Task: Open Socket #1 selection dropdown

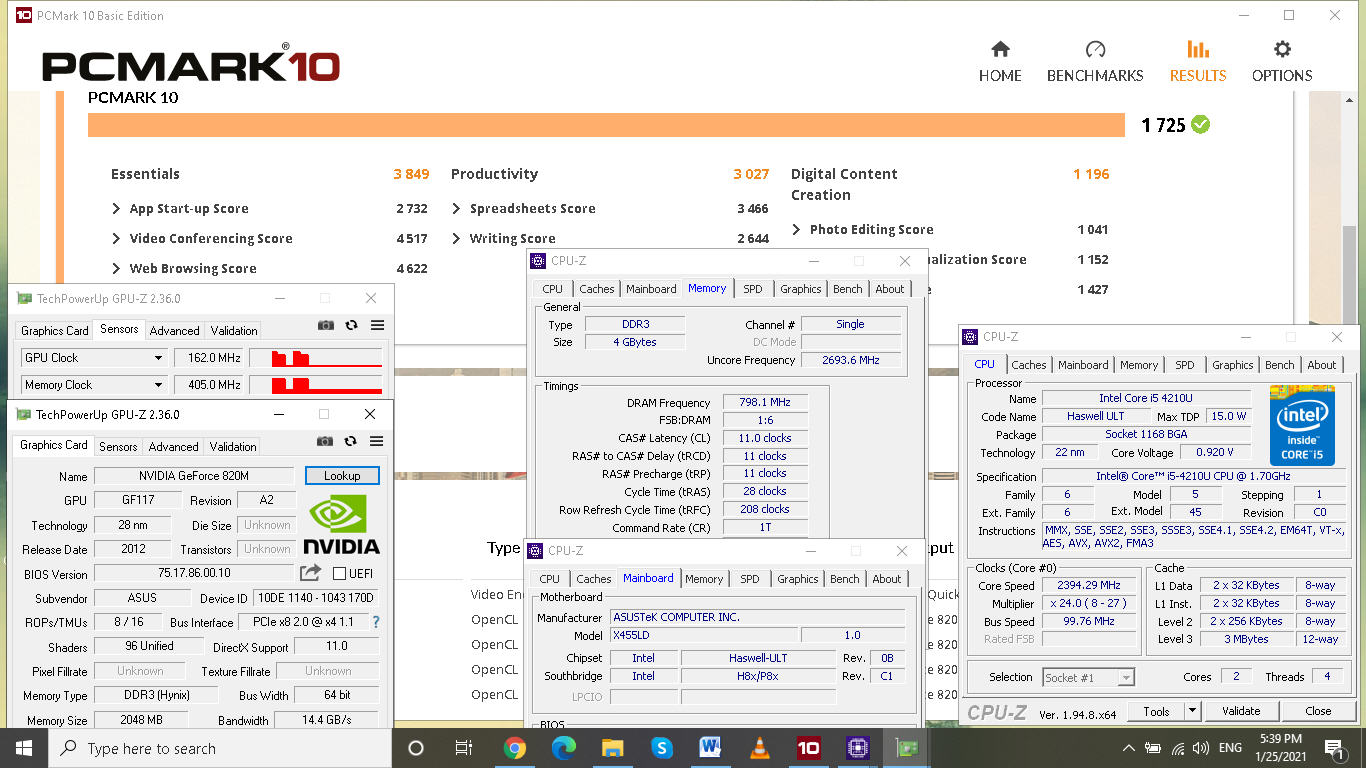Action: click(x=1126, y=678)
